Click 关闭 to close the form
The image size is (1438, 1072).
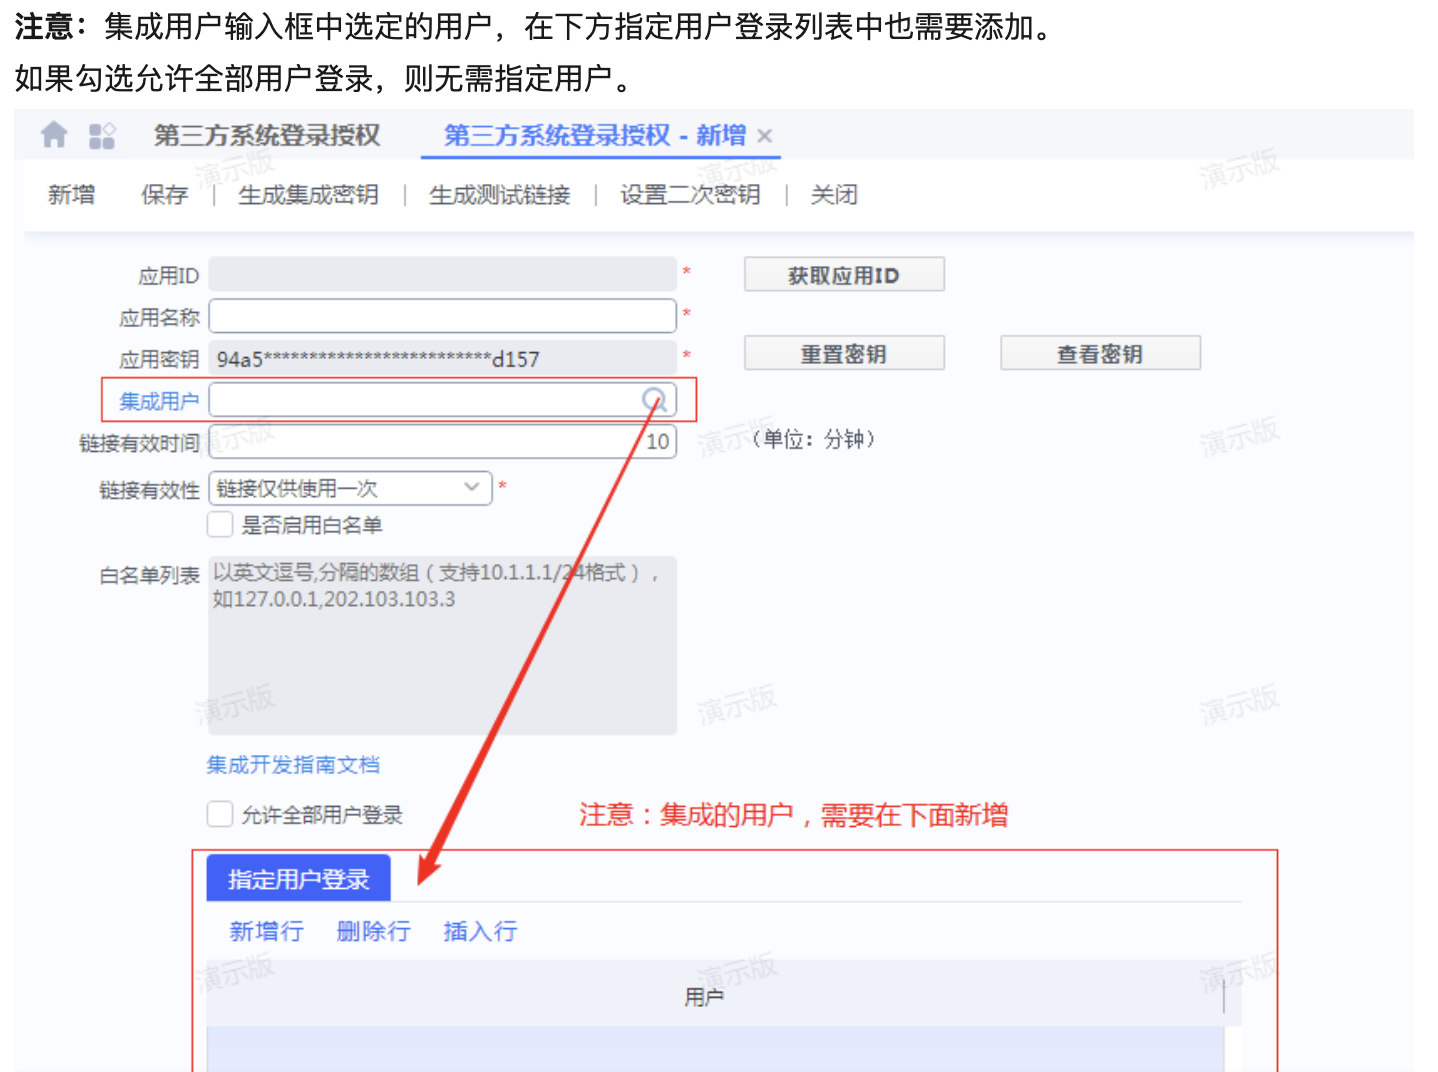pyautogui.click(x=833, y=195)
